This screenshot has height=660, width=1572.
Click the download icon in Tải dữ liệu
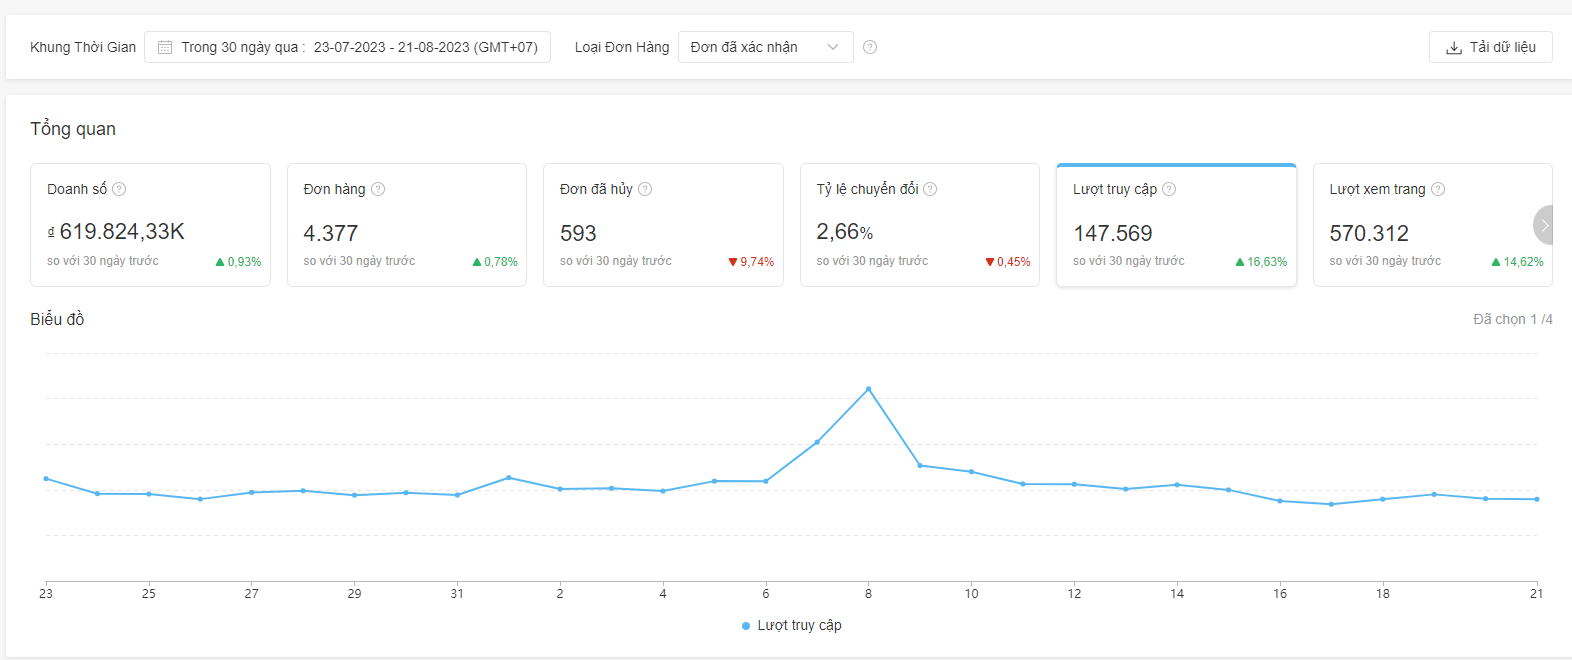pyautogui.click(x=1454, y=48)
